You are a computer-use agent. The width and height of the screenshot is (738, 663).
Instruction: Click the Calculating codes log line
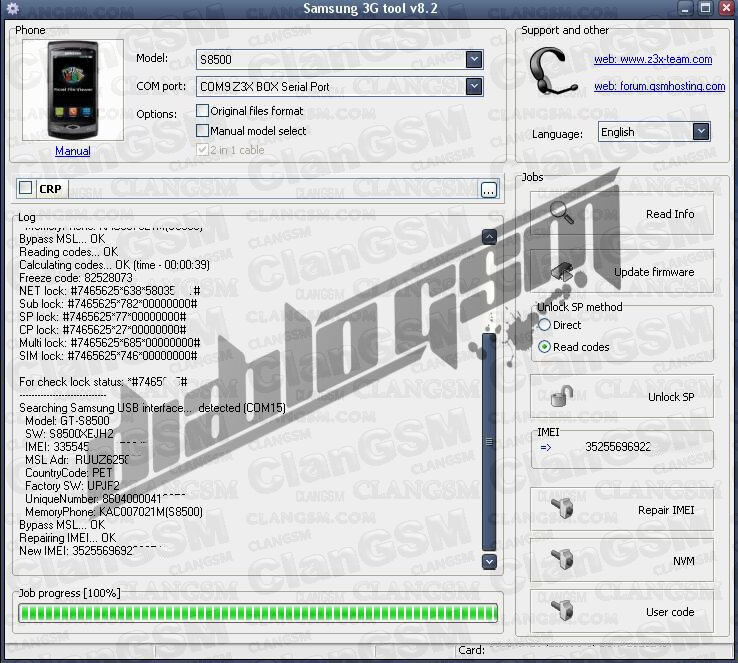[x=114, y=265]
